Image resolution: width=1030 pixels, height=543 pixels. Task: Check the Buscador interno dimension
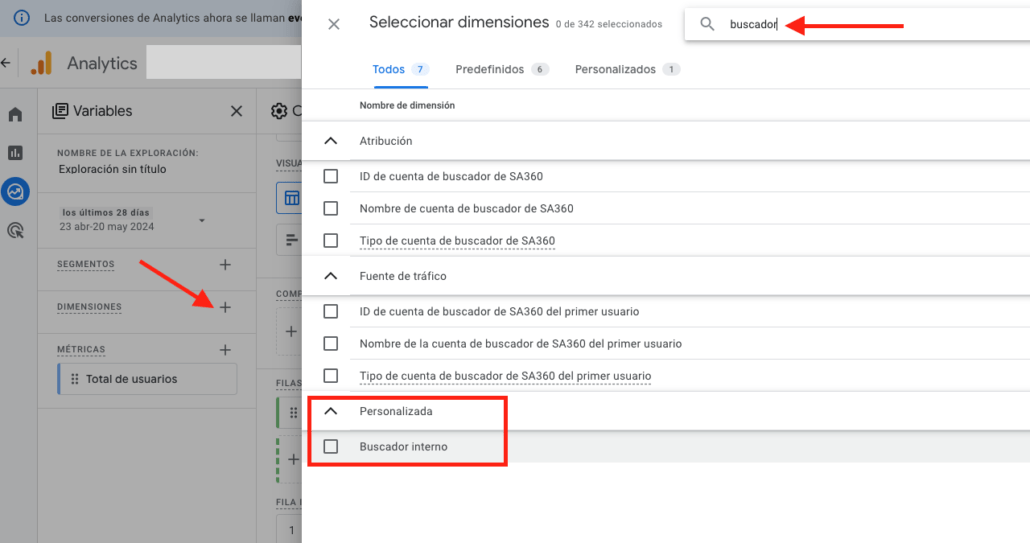(330, 446)
